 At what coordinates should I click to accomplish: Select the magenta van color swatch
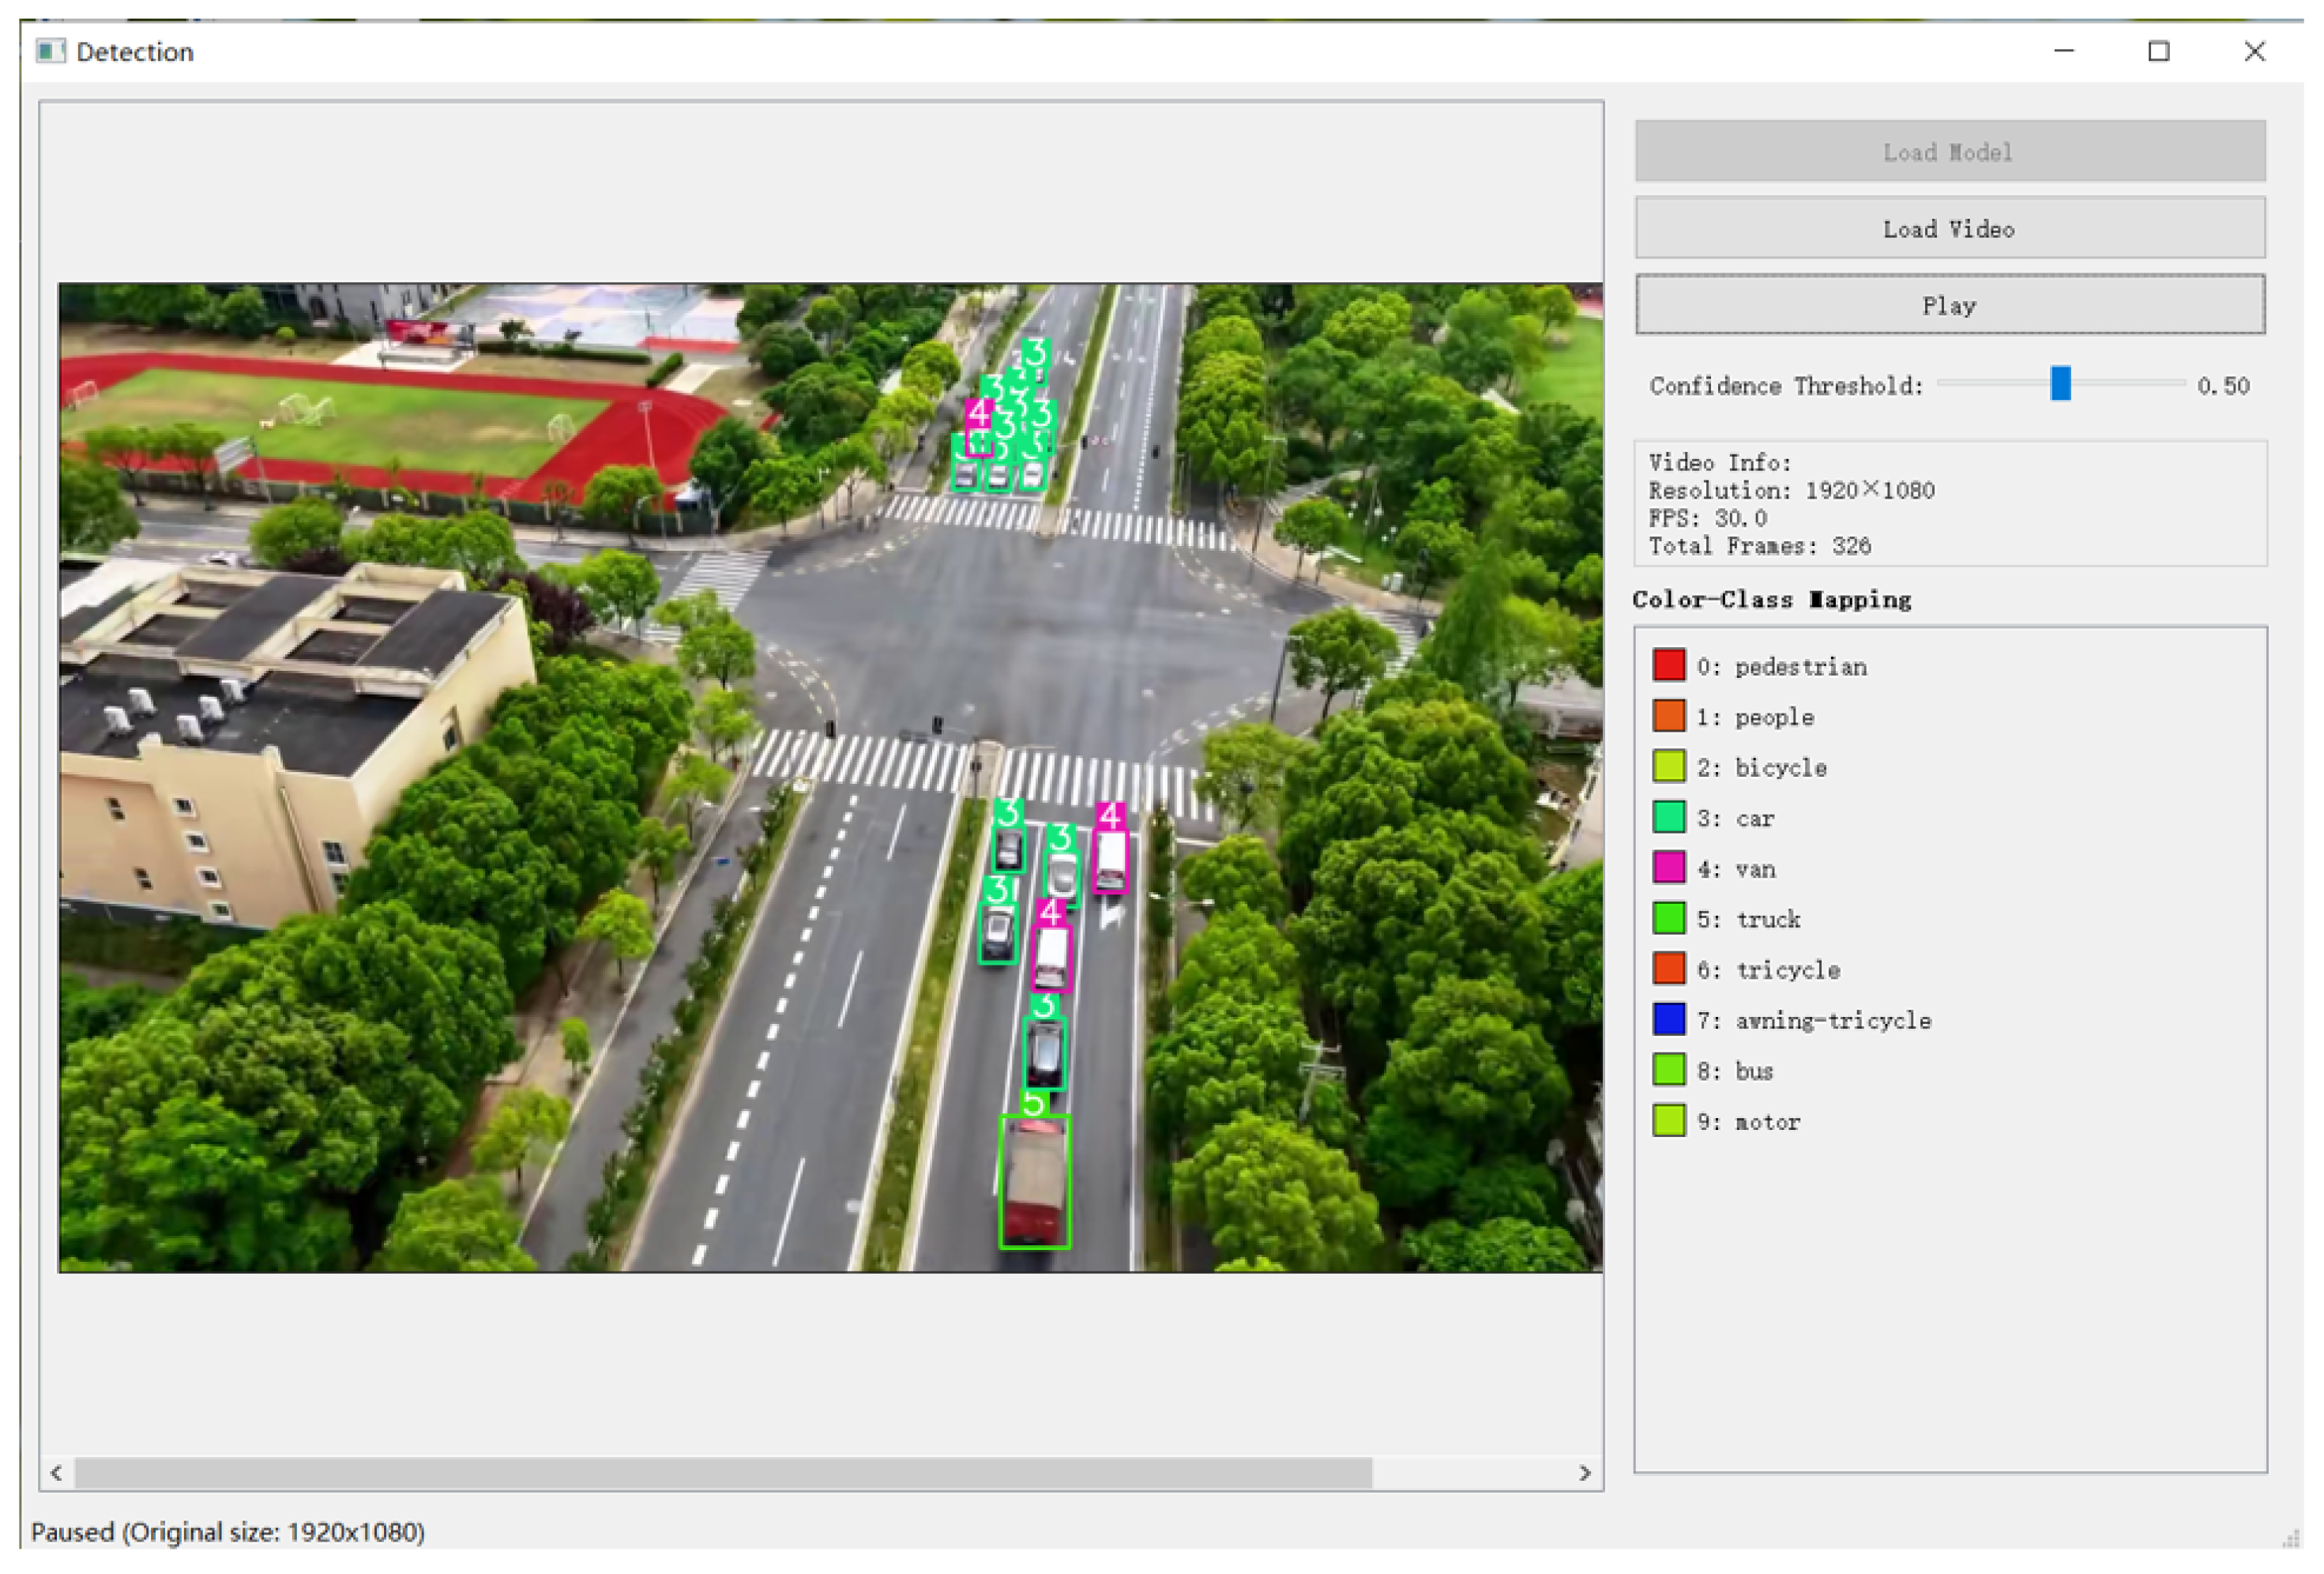(x=1668, y=867)
